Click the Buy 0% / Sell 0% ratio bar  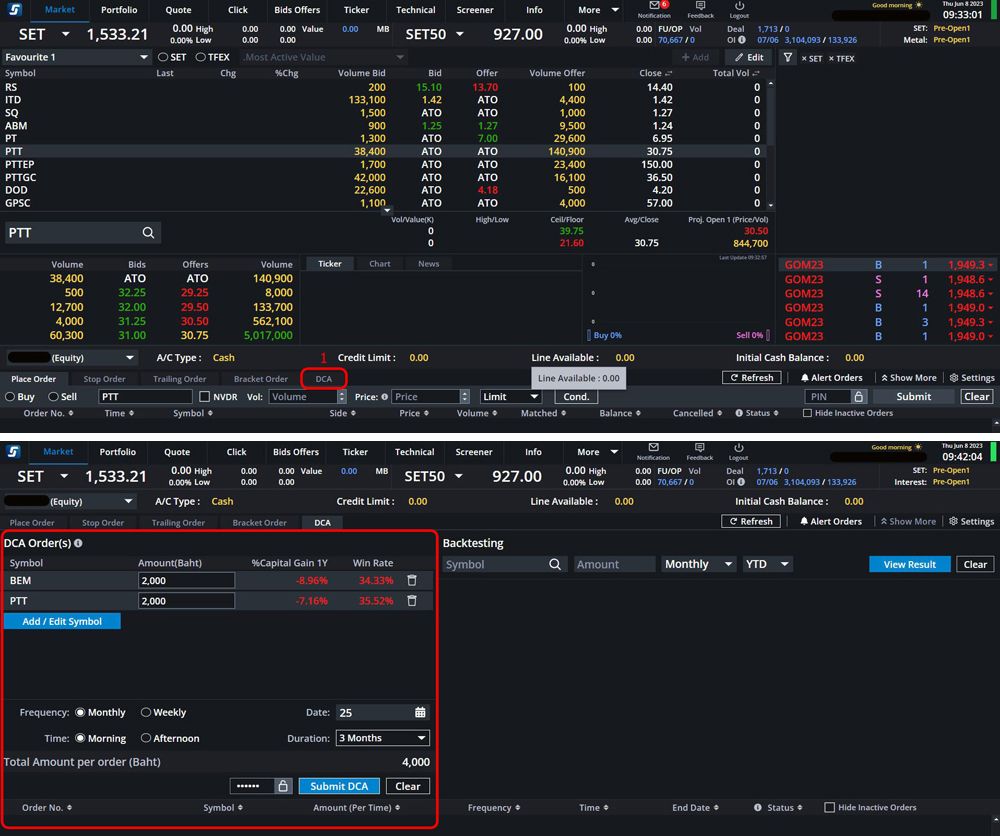pyautogui.click(x=679, y=335)
